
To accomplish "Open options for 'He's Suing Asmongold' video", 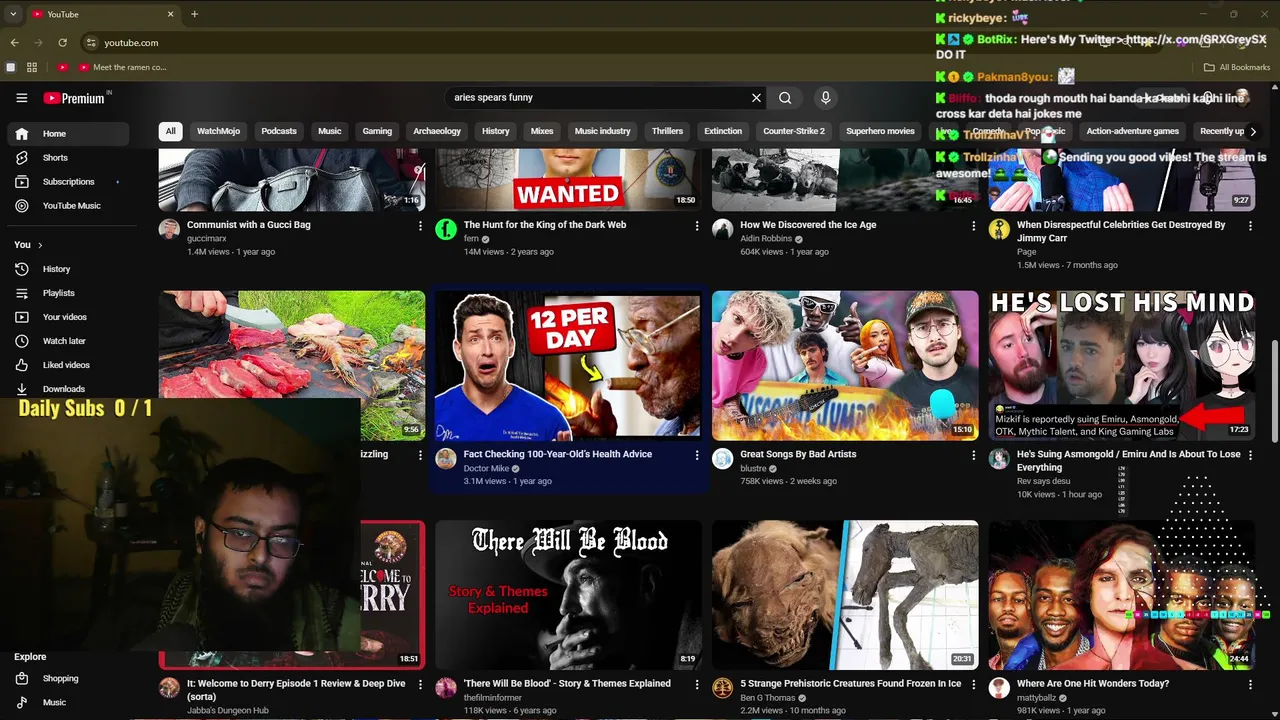I will [x=1250, y=455].
